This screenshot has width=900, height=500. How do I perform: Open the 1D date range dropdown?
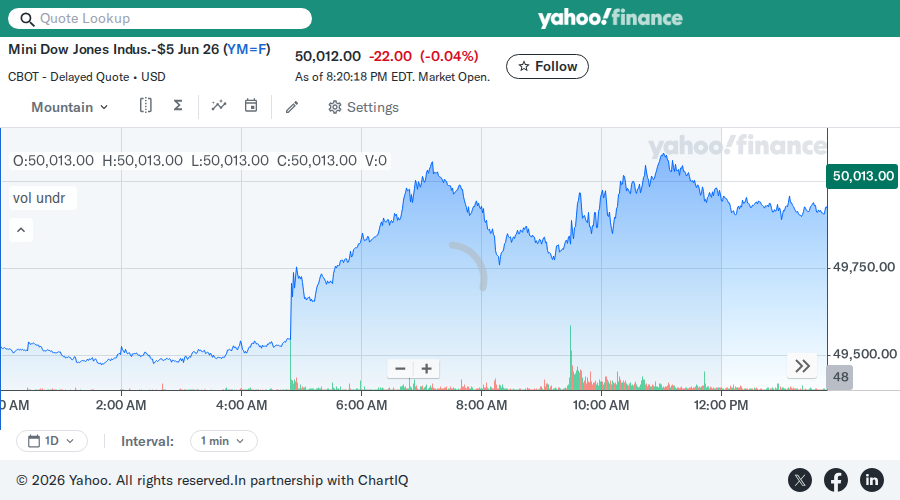(x=52, y=441)
